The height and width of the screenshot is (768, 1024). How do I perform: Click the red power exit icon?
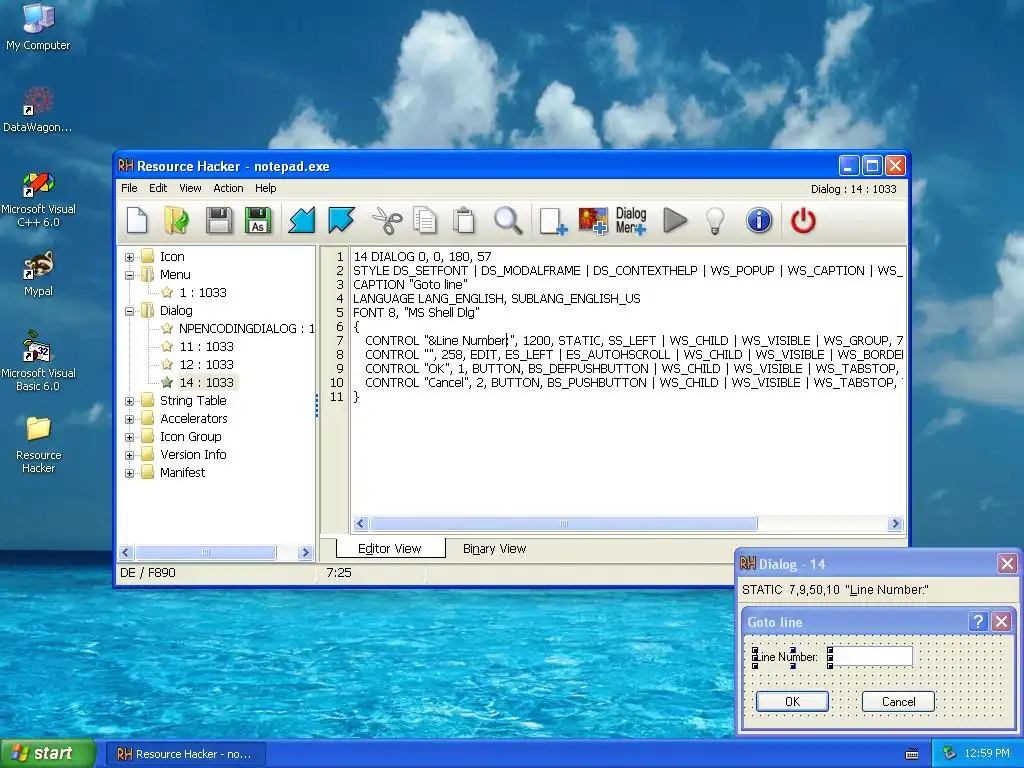[803, 221]
